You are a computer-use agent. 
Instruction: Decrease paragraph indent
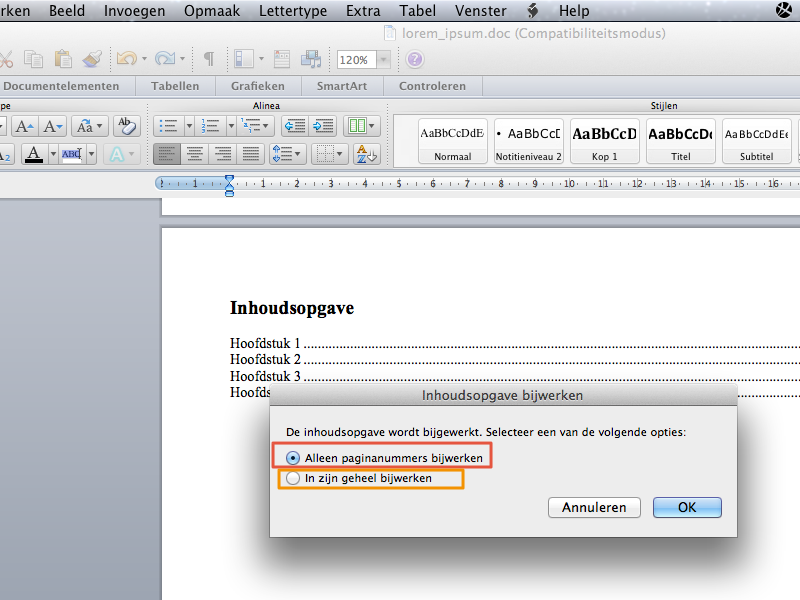coord(295,126)
